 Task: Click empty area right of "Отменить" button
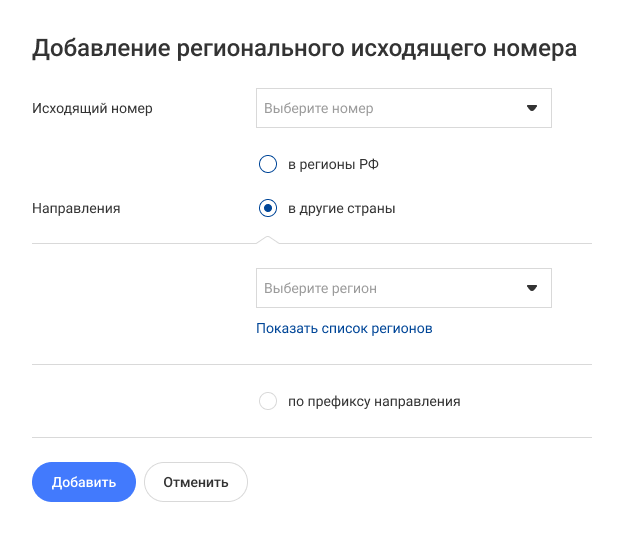(420, 482)
